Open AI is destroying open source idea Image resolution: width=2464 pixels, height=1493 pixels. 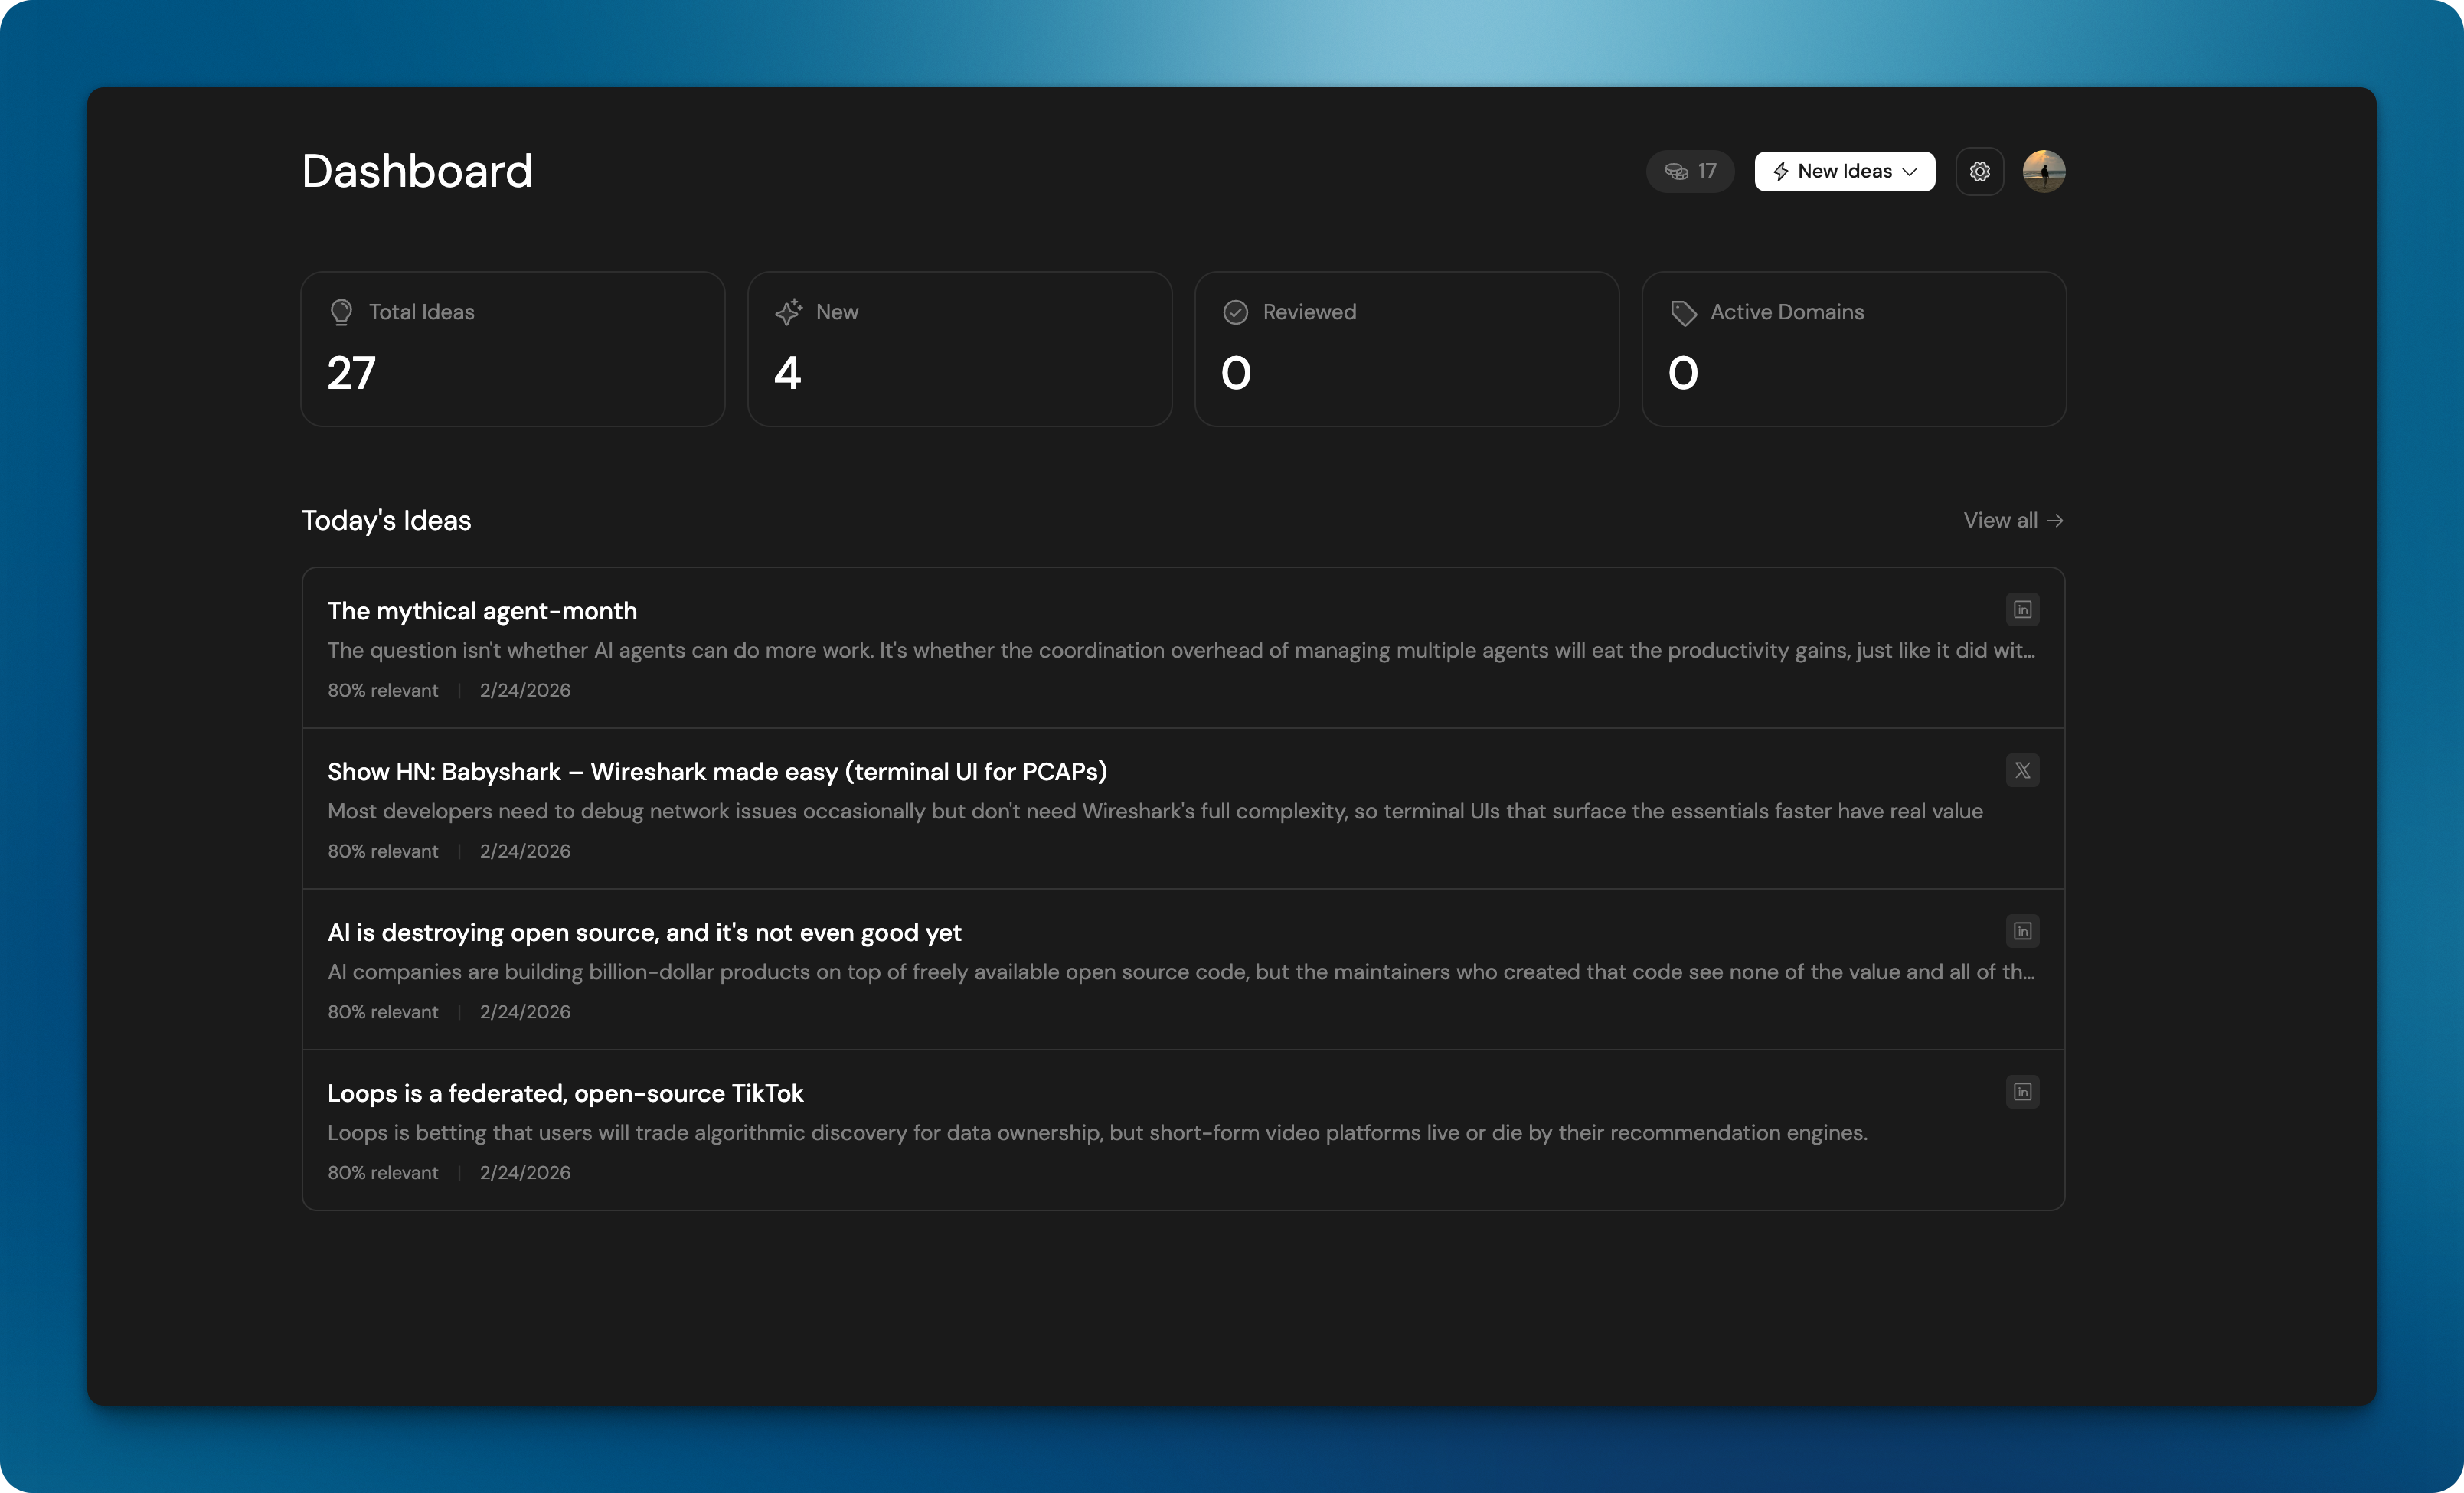[644, 933]
